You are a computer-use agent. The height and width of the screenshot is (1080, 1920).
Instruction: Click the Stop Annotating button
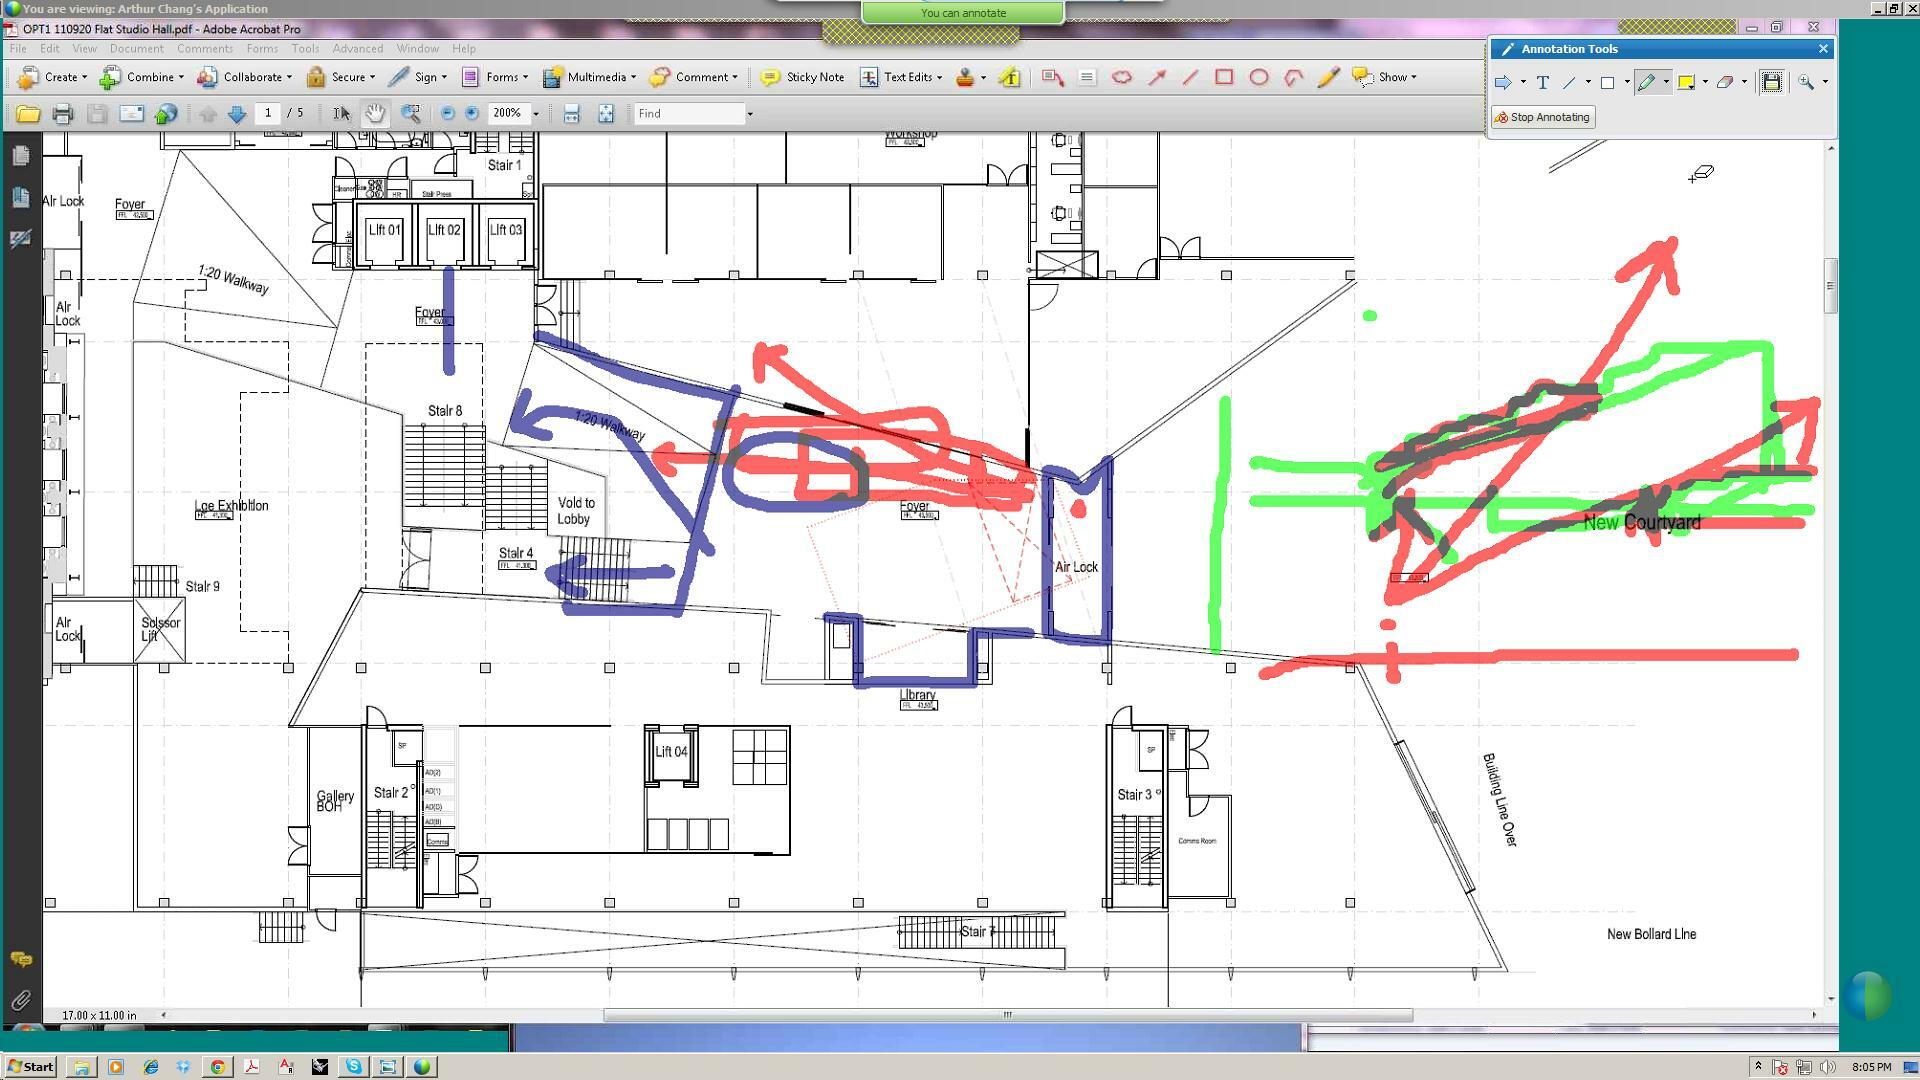tap(1542, 117)
